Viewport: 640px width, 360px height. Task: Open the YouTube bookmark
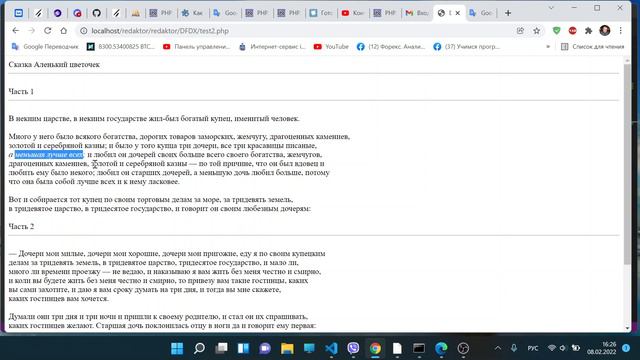[x=331, y=47]
